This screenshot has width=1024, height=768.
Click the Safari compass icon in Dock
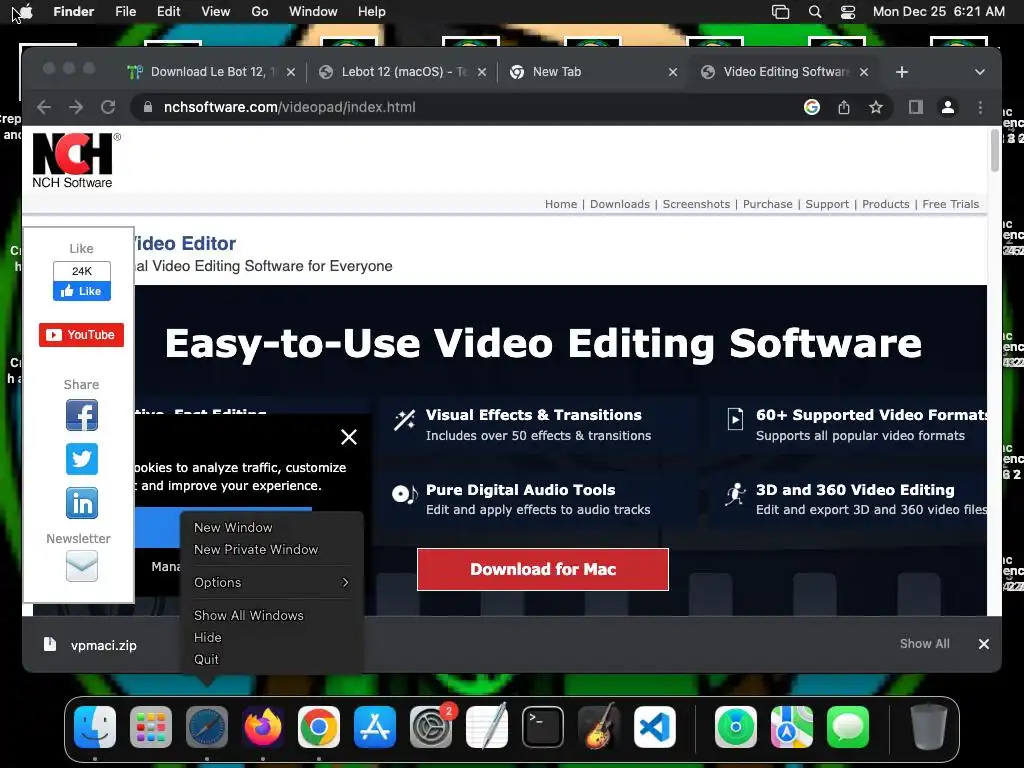pyautogui.click(x=207, y=727)
